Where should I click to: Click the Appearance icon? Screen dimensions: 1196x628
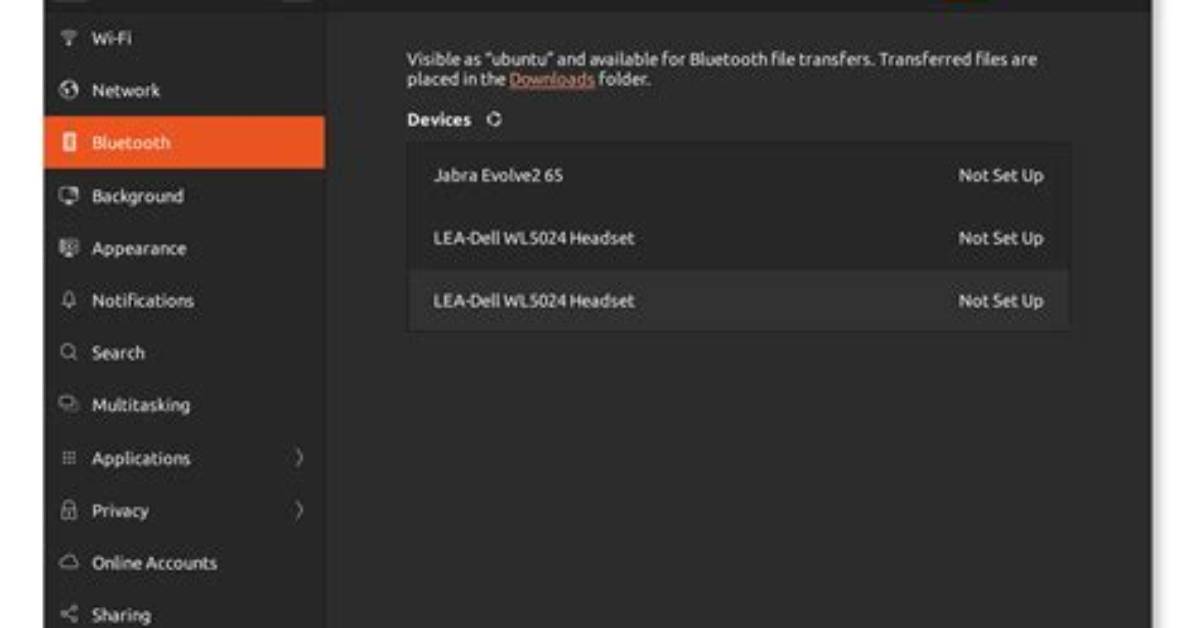(69, 248)
